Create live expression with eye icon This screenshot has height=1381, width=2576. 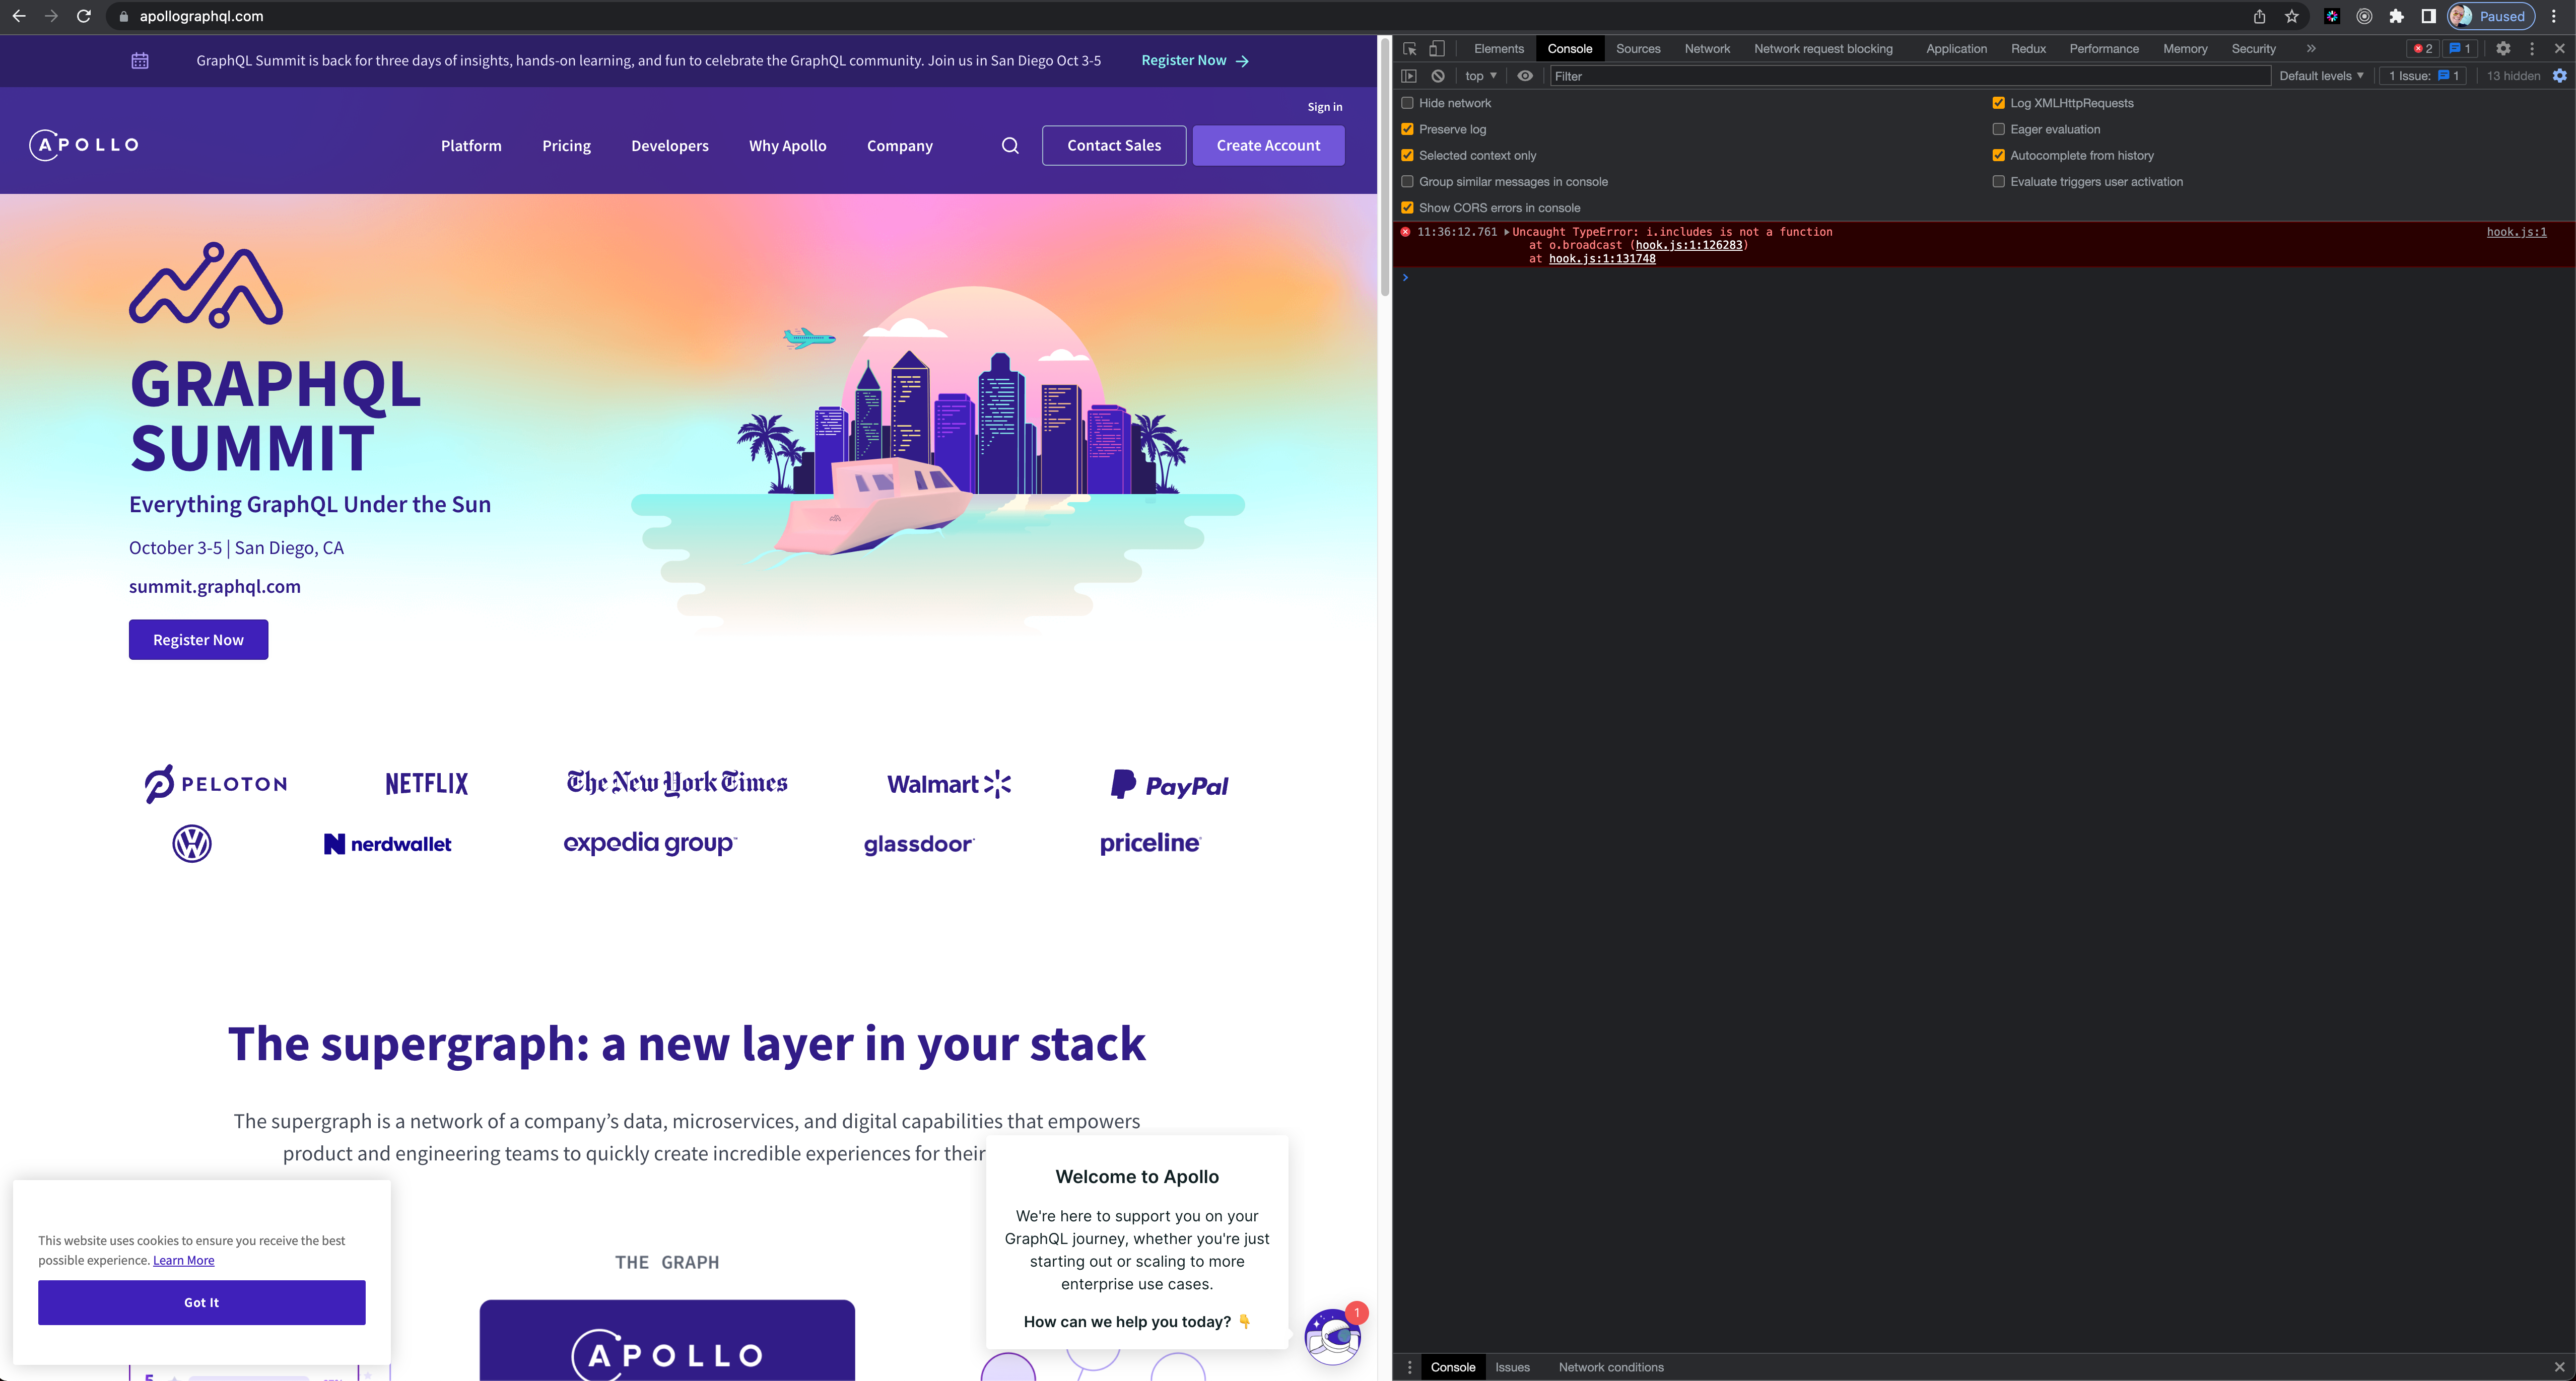tap(1525, 76)
